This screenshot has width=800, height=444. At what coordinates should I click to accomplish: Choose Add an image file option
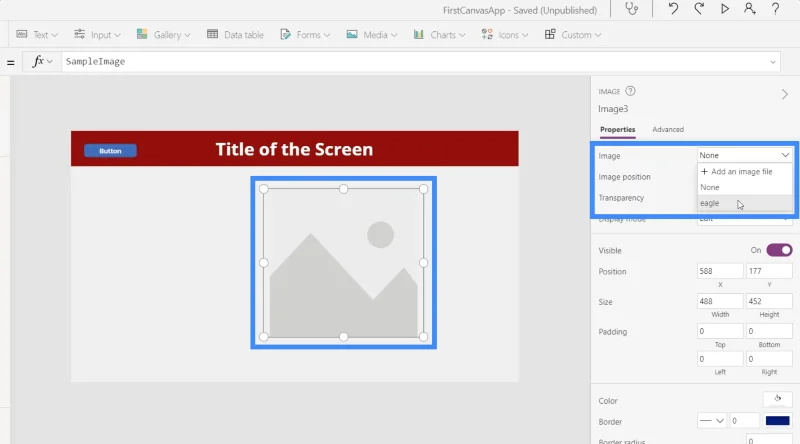pyautogui.click(x=744, y=171)
